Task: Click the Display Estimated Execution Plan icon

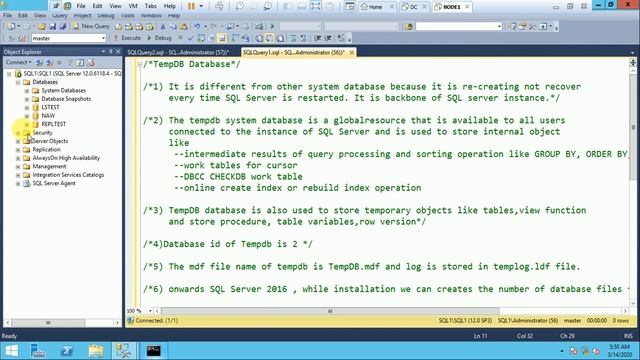Action: tap(201, 38)
